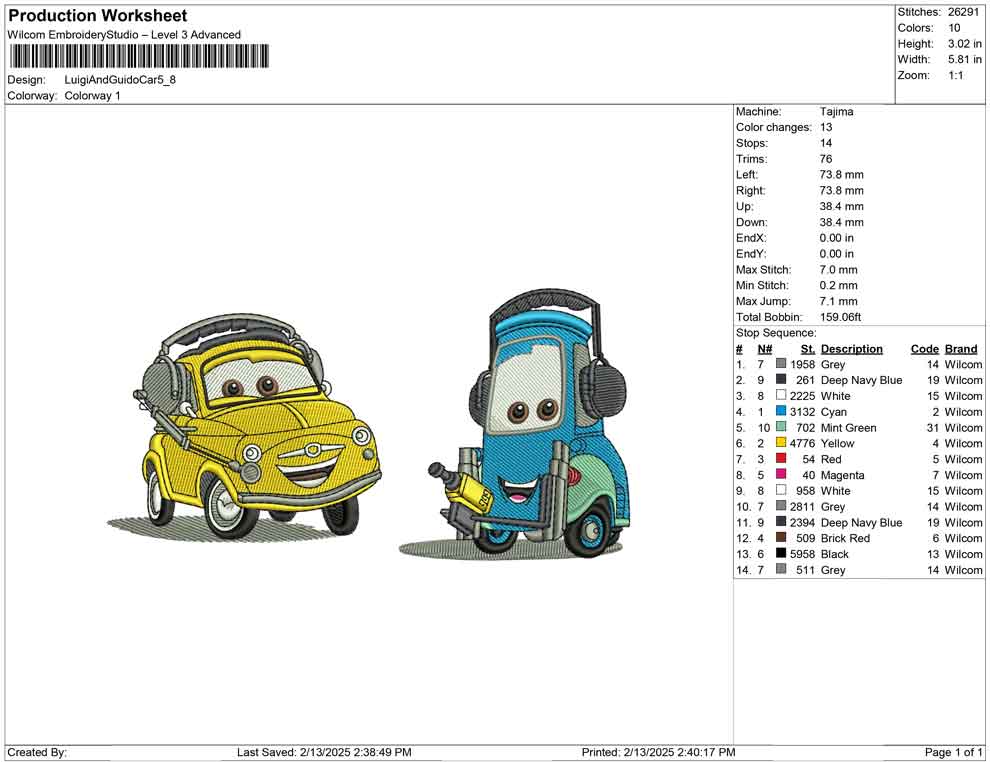Viewport: 990px width, 762px height.
Task: Click the Max Jump value 7.1 mm
Action: point(838,301)
